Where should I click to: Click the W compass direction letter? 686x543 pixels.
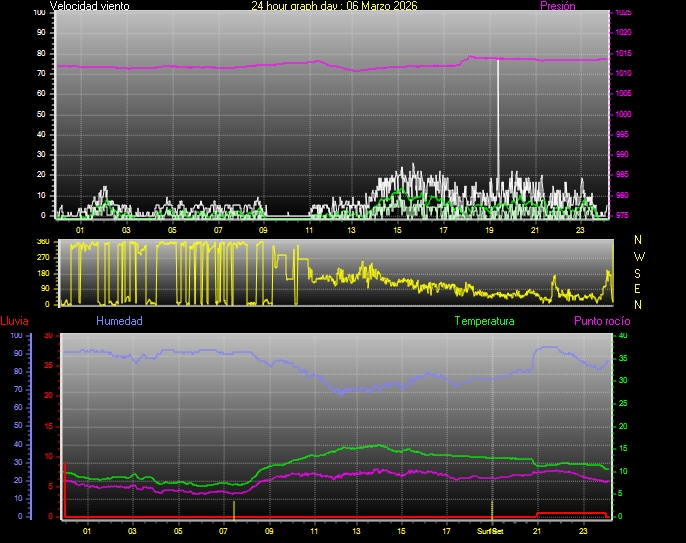639,256
